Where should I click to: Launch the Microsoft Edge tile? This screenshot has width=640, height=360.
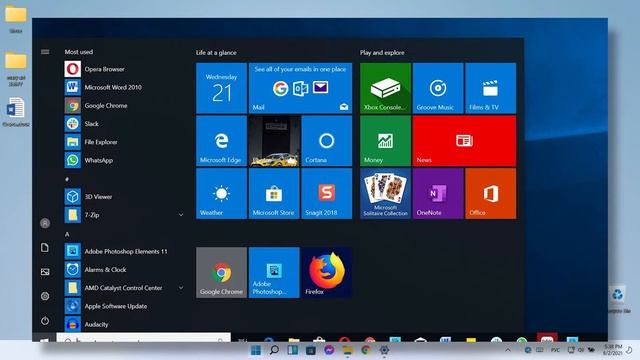(x=221, y=141)
